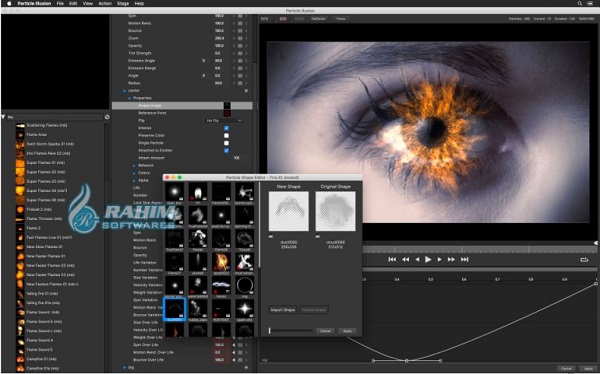
Task: Select Campfire 01 emitter in library
Action: pyautogui.click(x=42, y=359)
